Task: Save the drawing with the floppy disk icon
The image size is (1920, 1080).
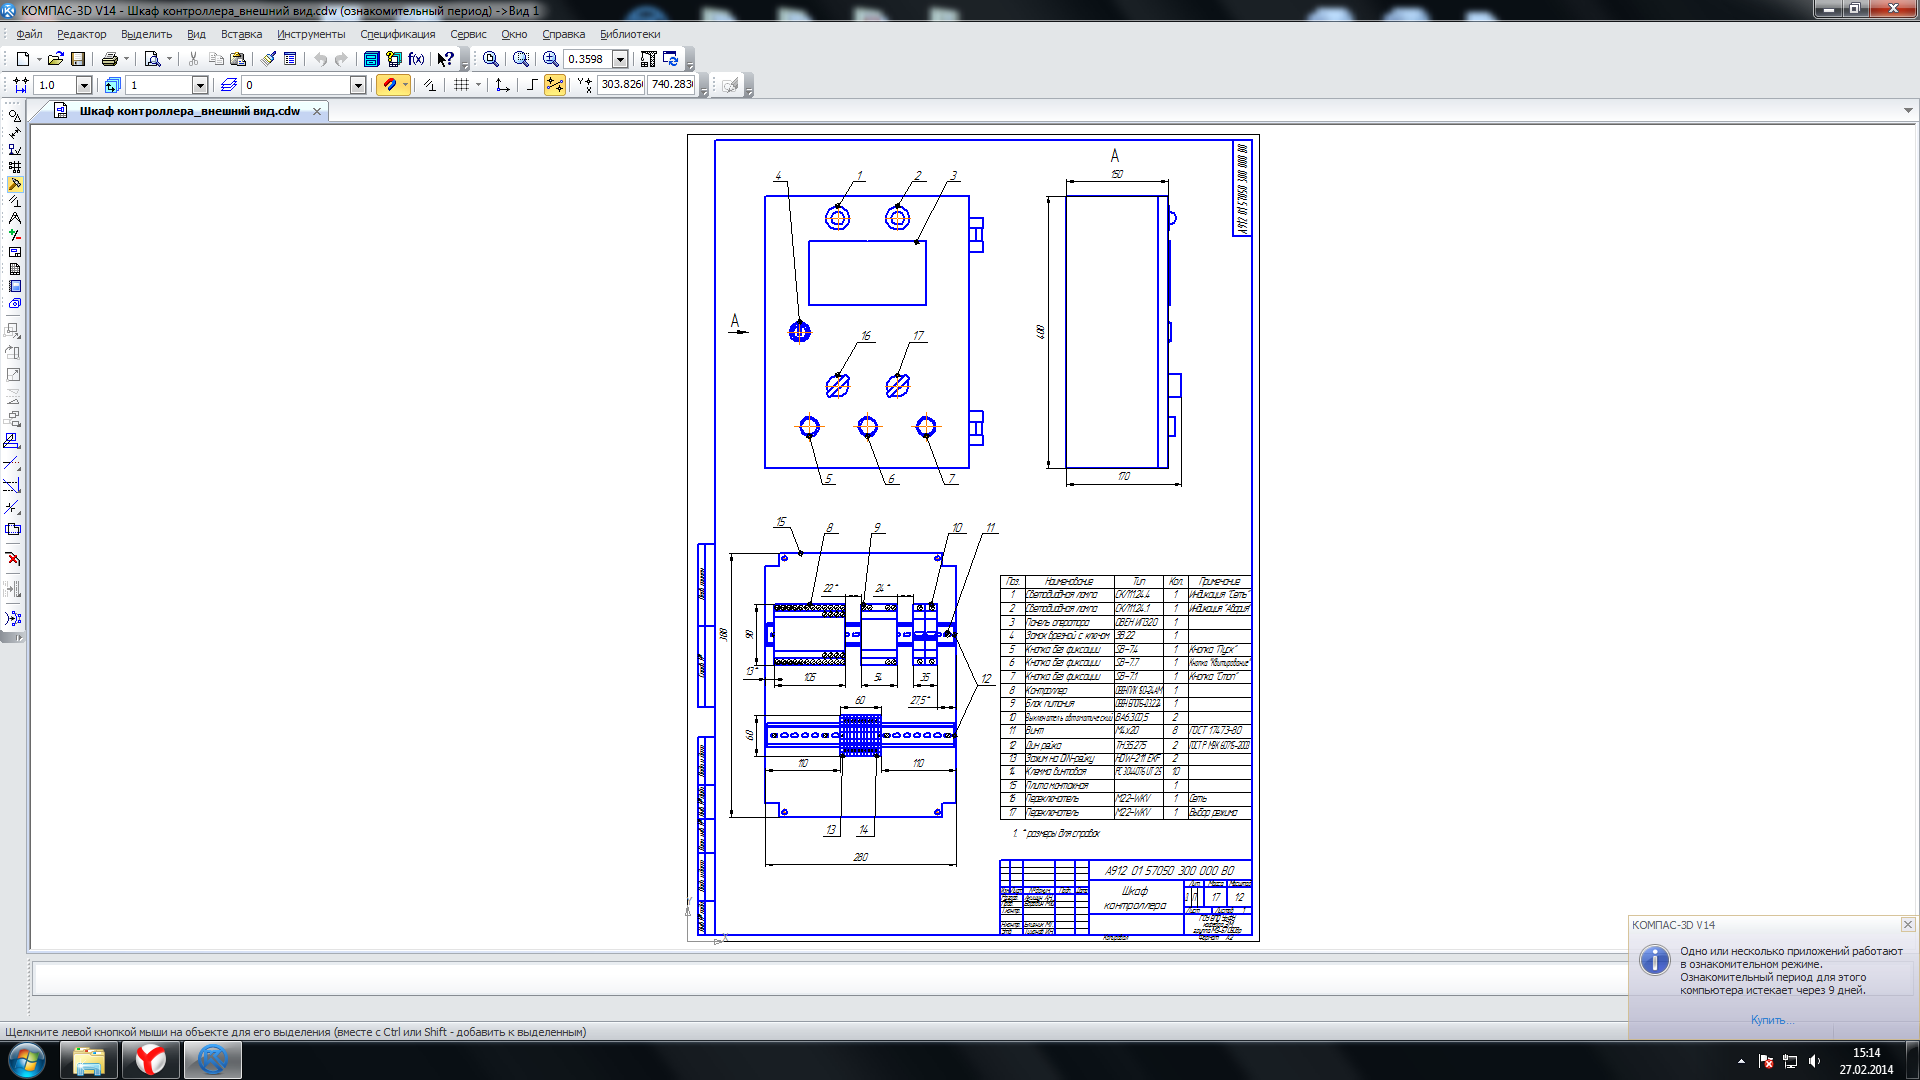Action: [78, 59]
